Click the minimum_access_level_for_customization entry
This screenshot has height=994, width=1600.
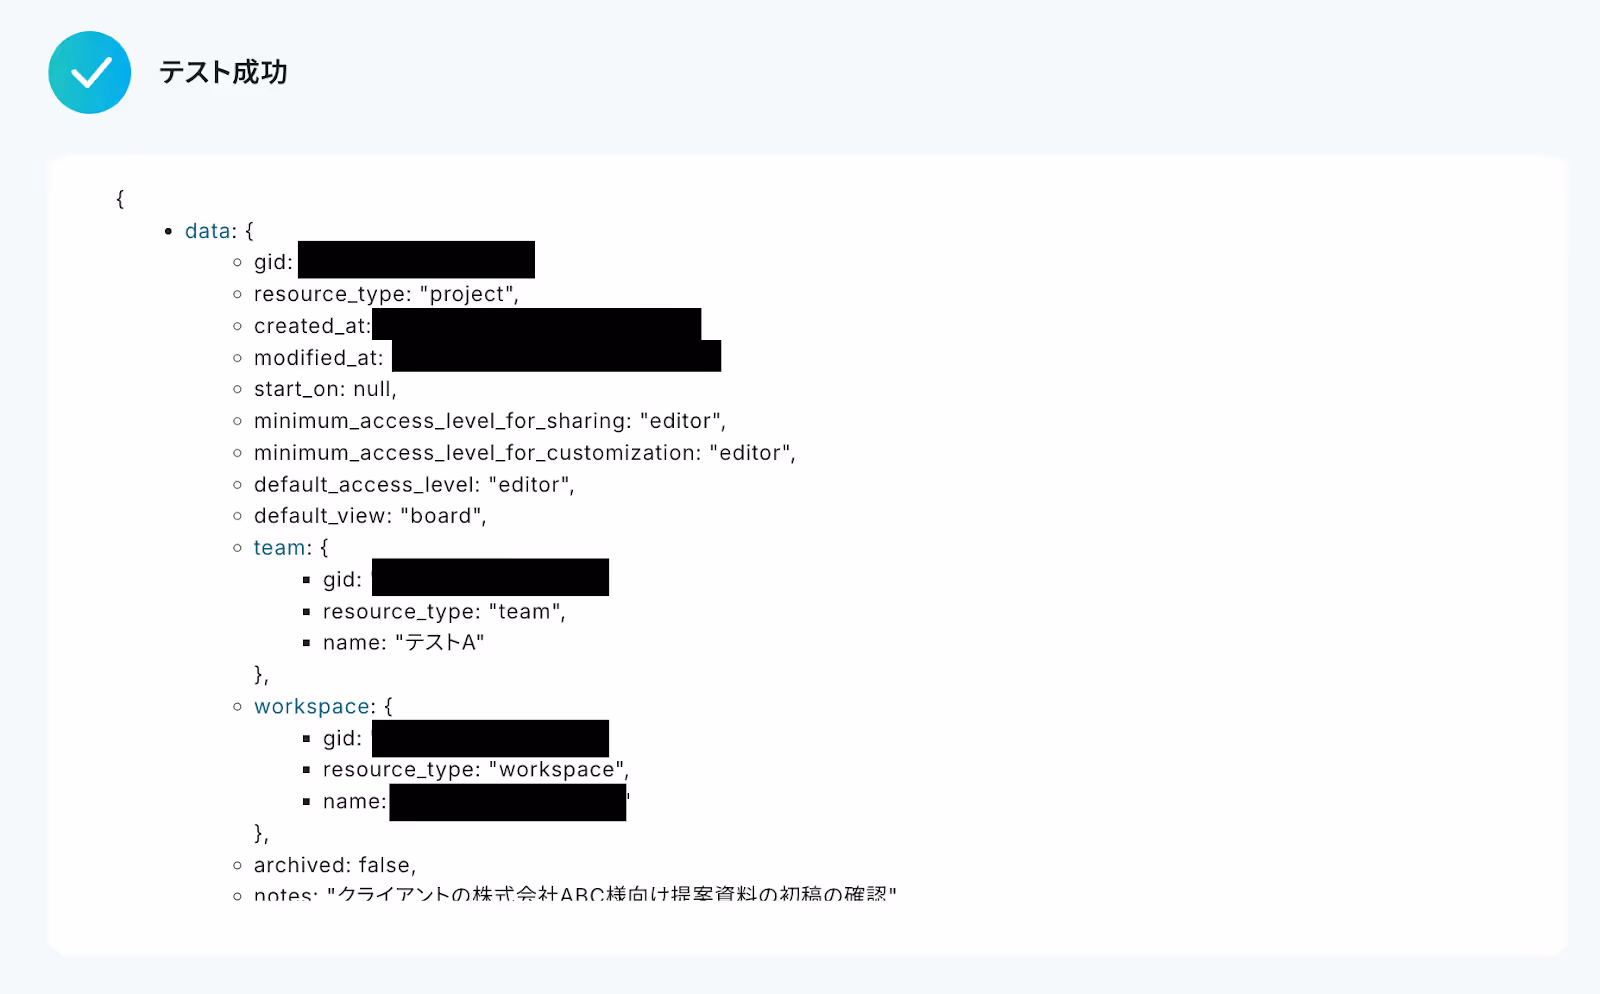[525, 453]
